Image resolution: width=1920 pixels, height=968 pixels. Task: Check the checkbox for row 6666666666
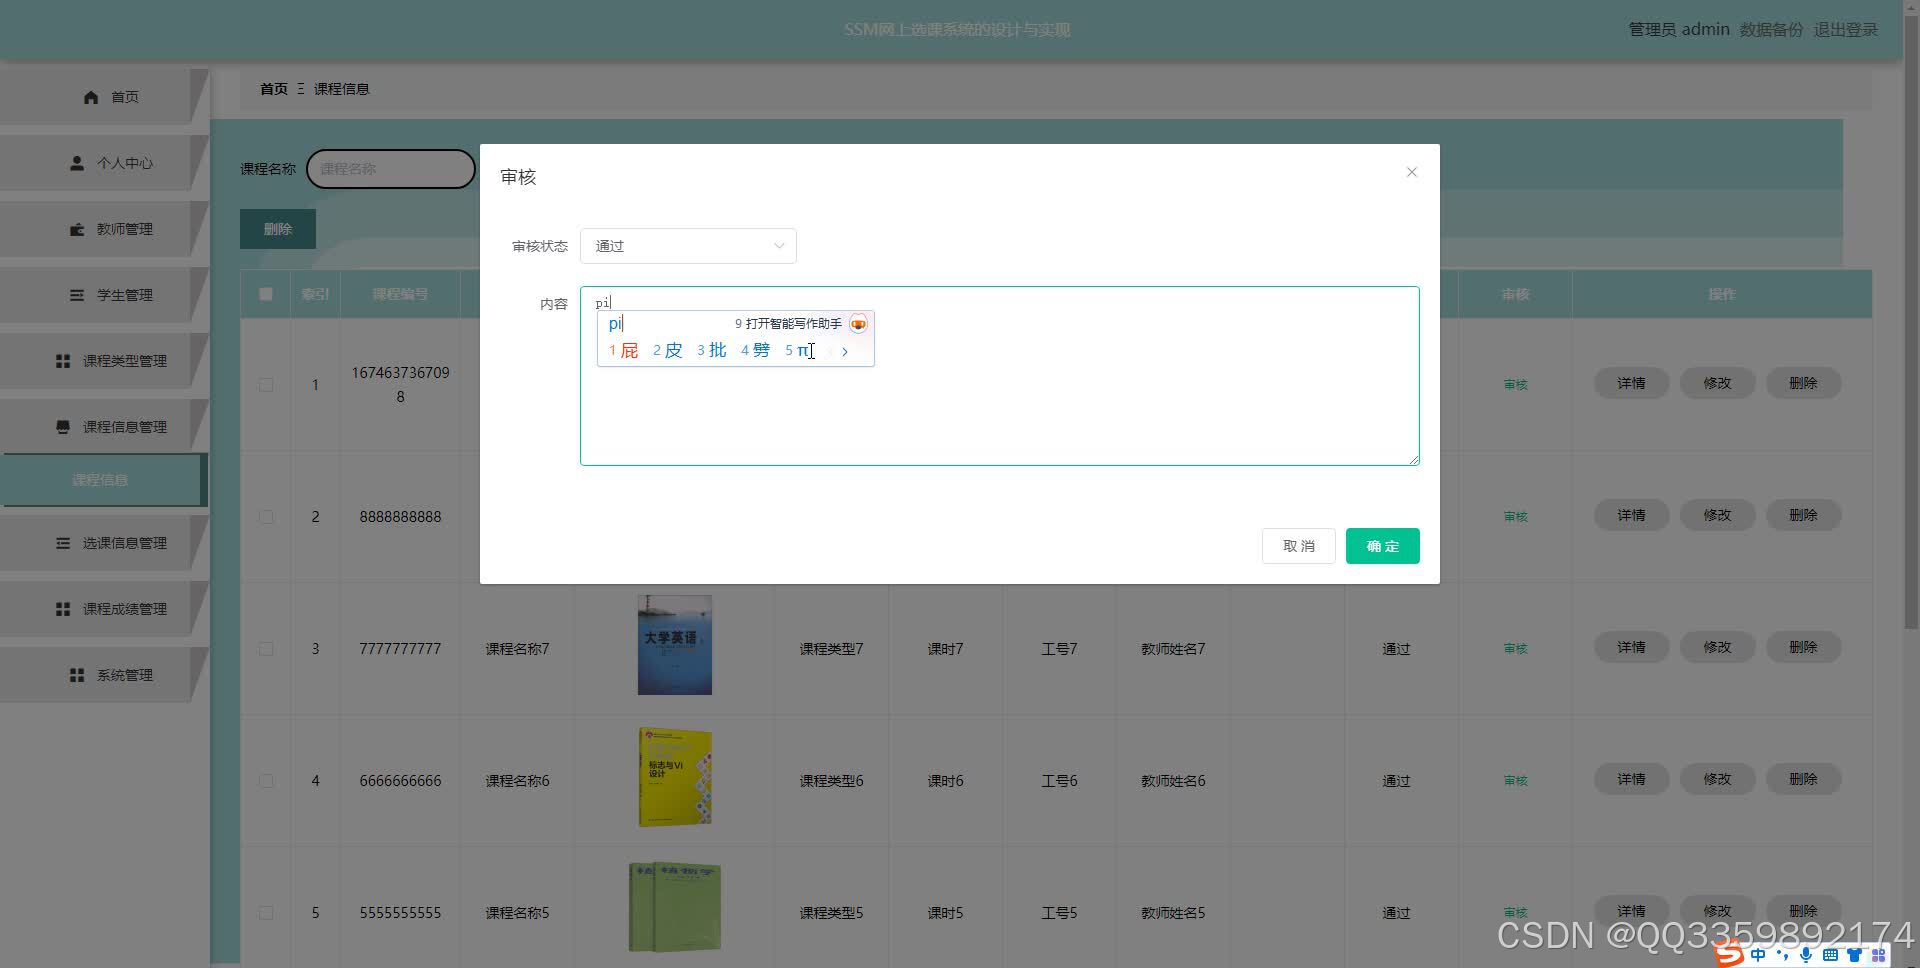[266, 781]
